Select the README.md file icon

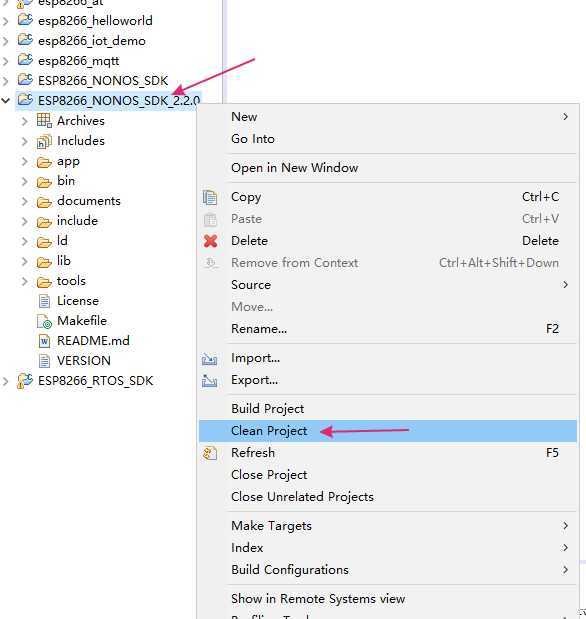click(44, 341)
